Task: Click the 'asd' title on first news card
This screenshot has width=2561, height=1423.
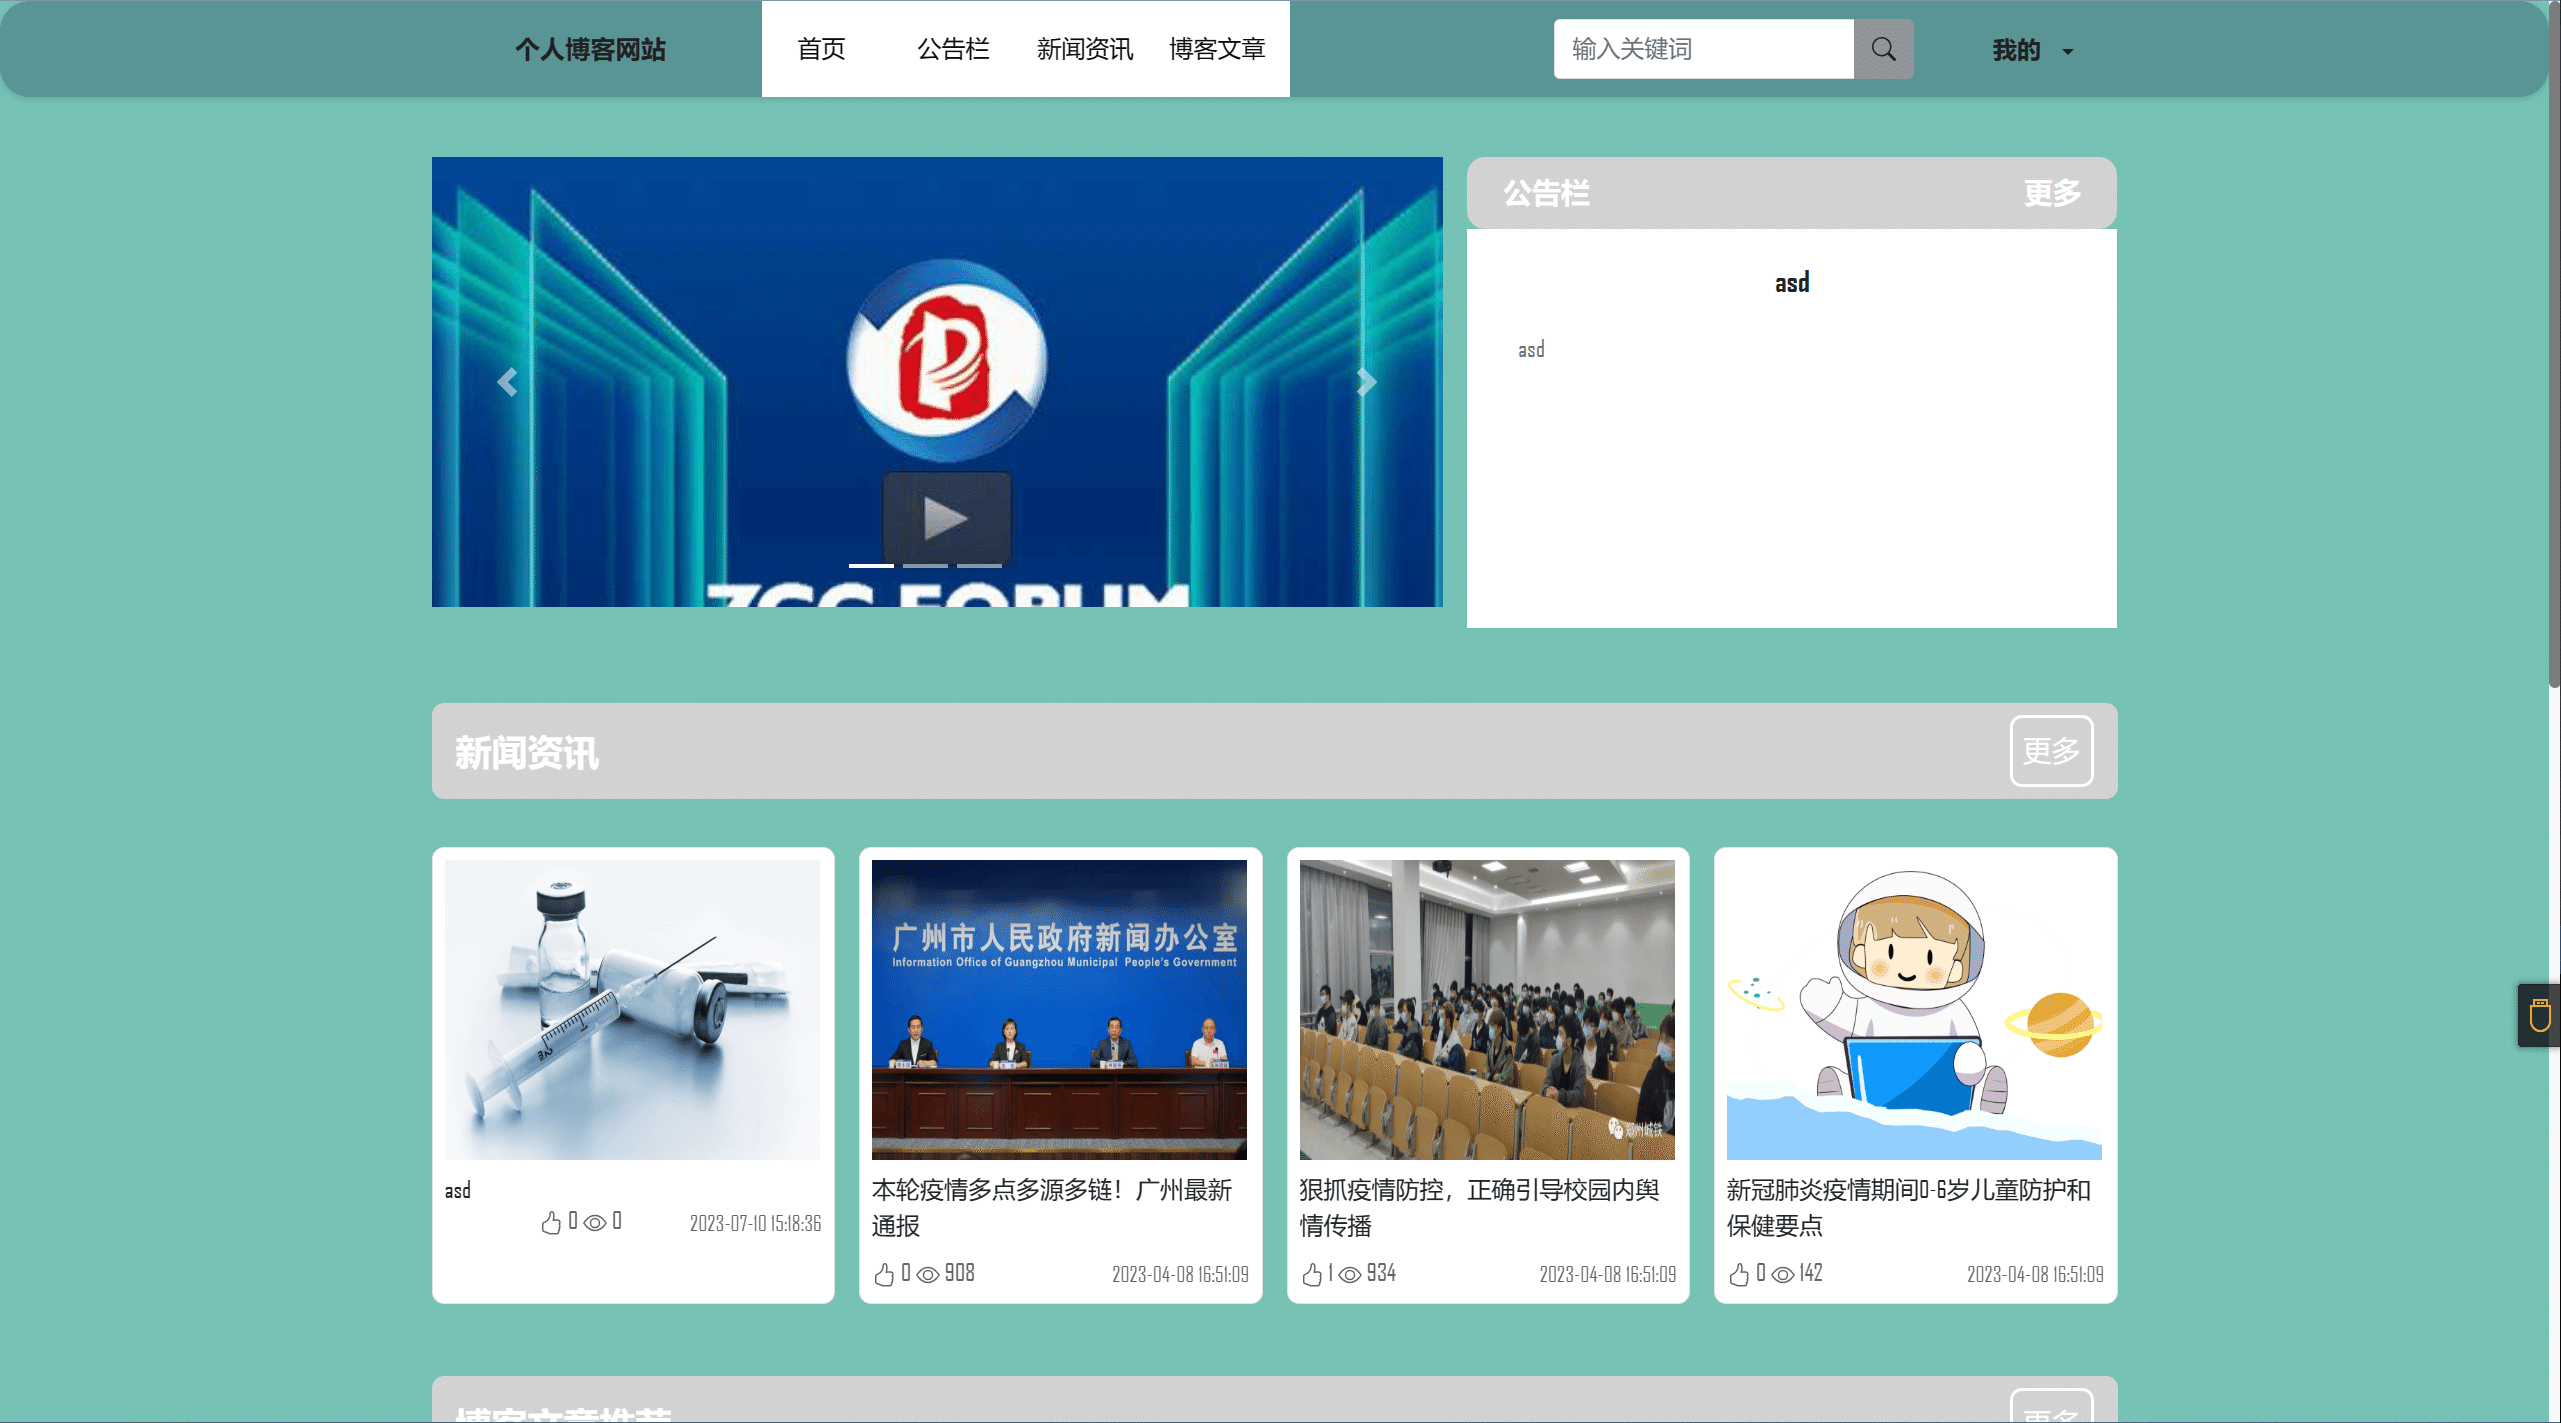Action: click(x=458, y=1191)
